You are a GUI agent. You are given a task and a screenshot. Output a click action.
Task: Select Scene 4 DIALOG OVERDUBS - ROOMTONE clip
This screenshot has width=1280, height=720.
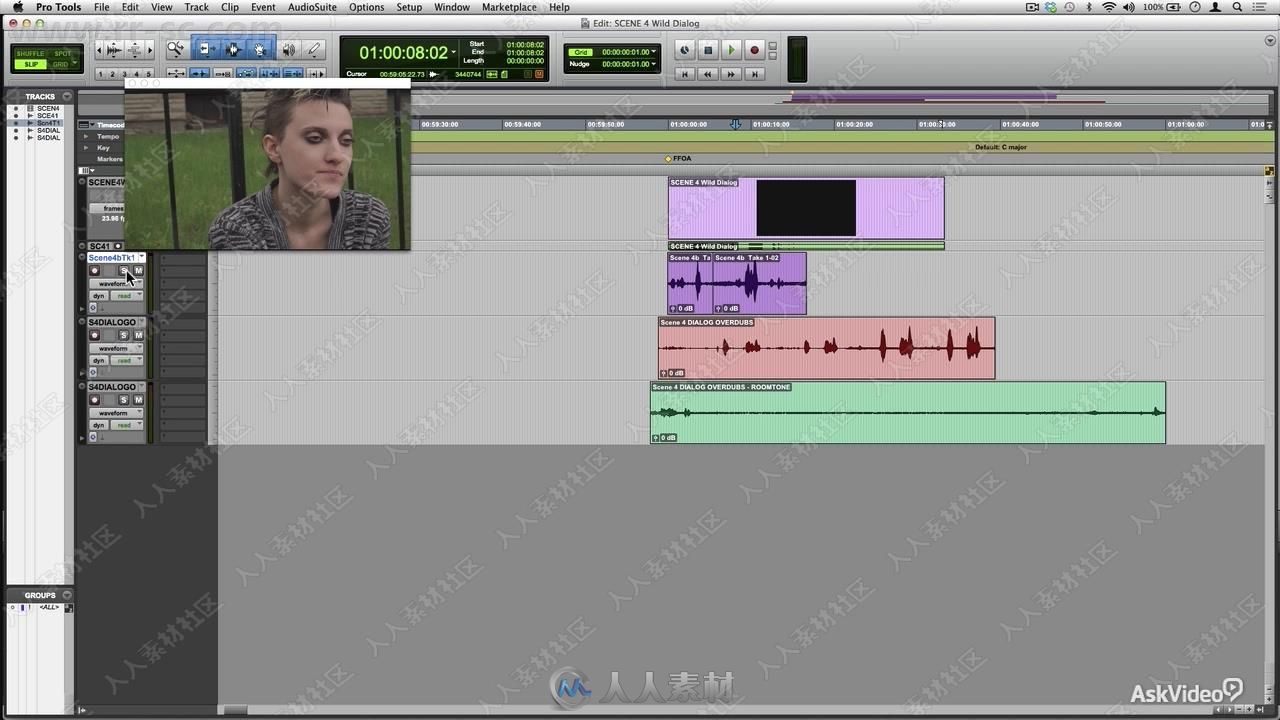pos(908,412)
